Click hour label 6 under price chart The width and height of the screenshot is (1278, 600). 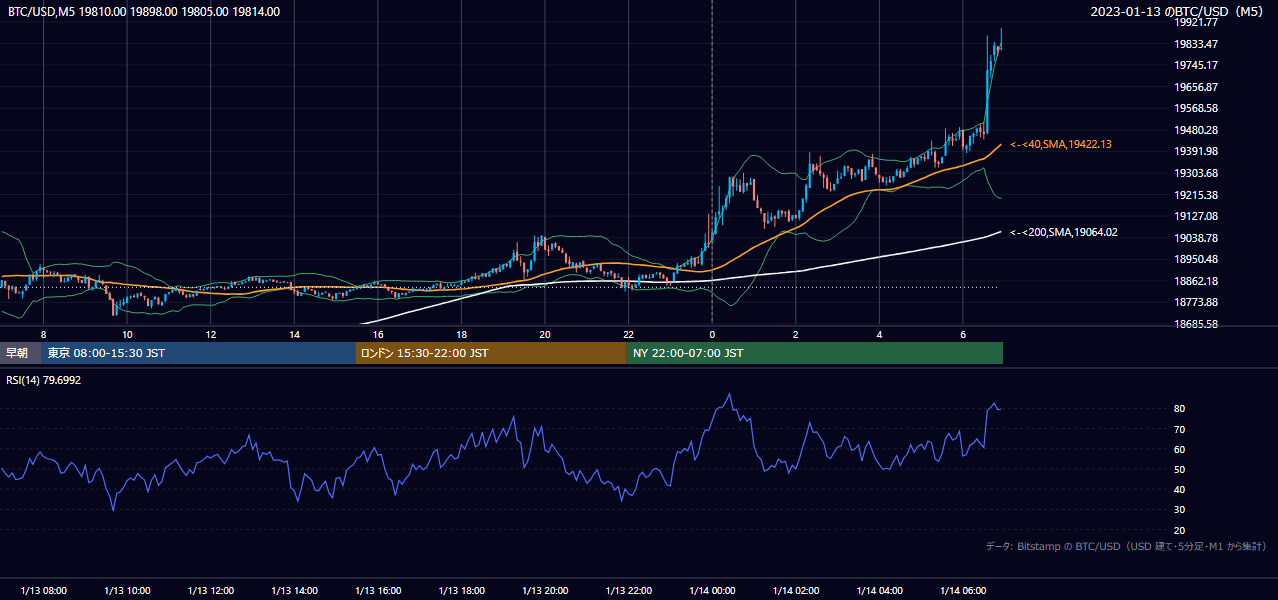point(962,334)
